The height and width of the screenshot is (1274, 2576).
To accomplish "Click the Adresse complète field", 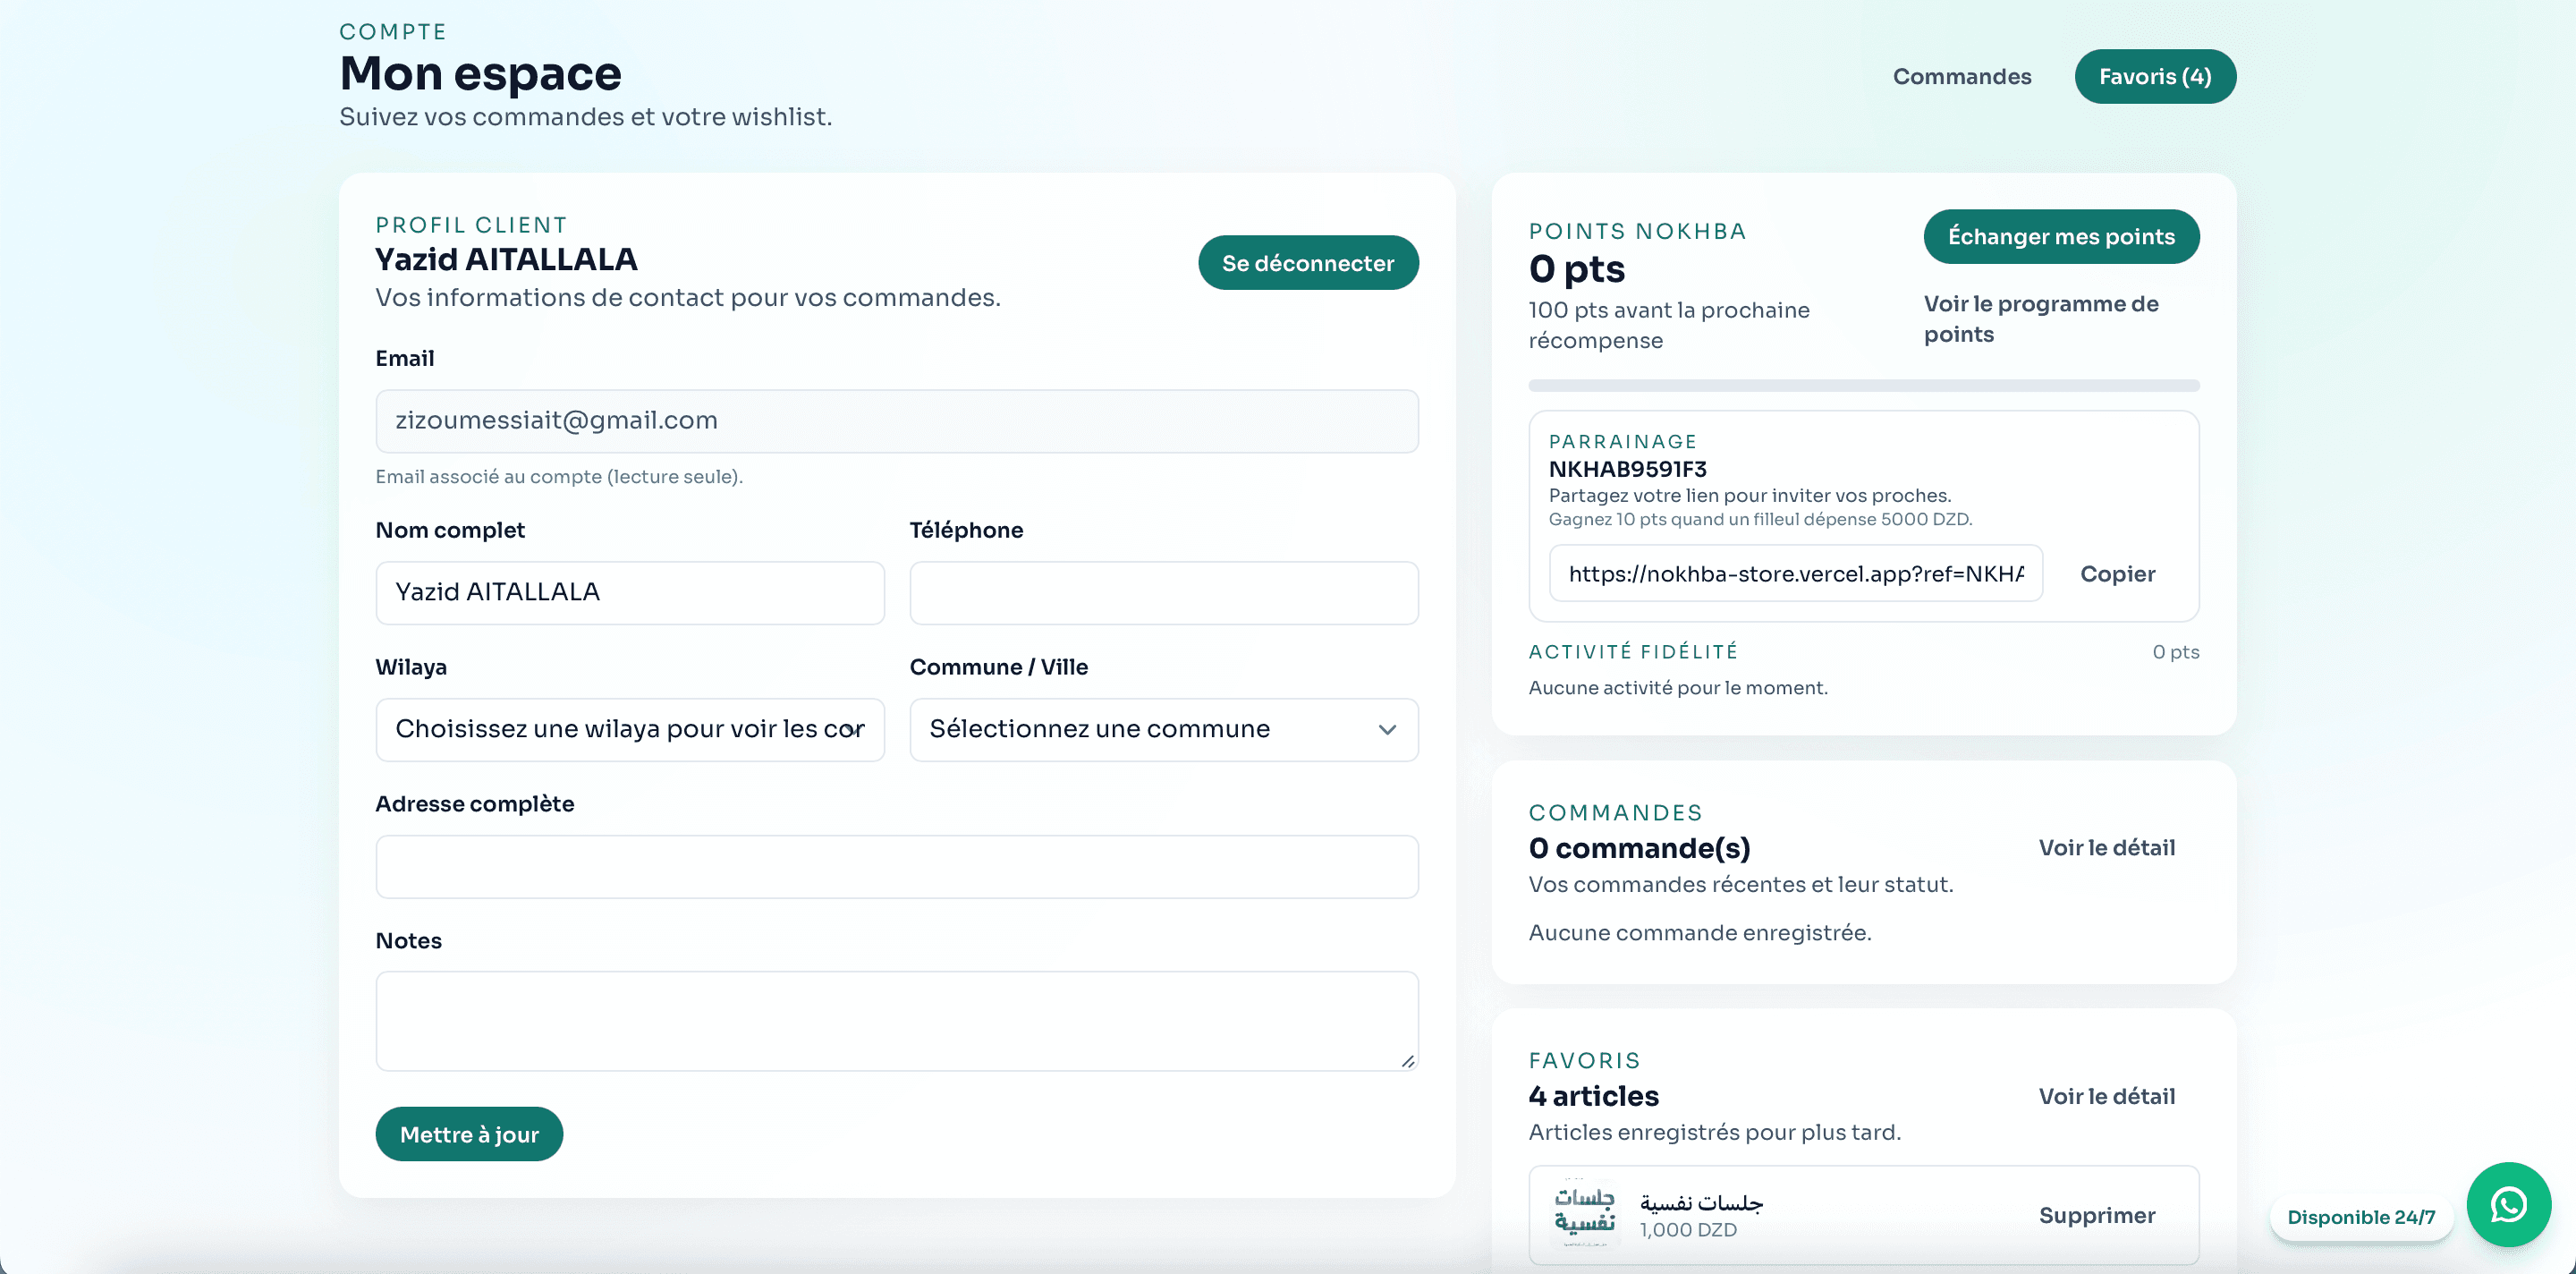I will (896, 866).
